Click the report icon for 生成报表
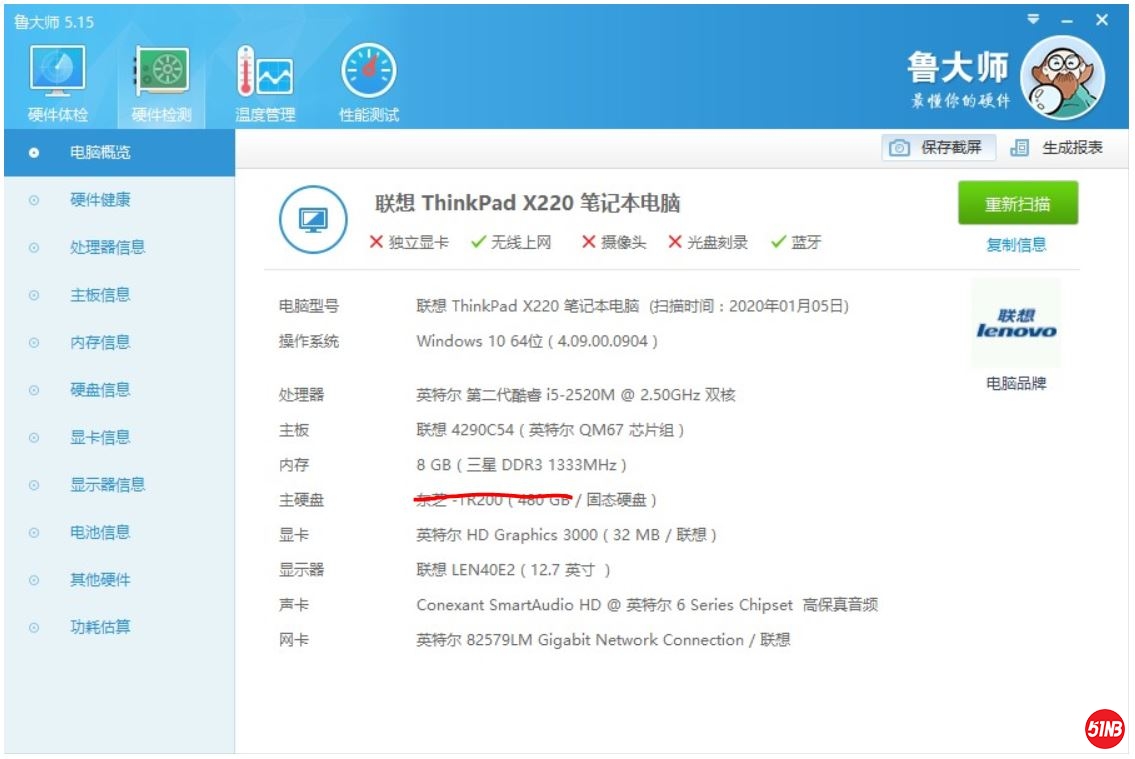This screenshot has height=759, width=1135. point(1019,148)
